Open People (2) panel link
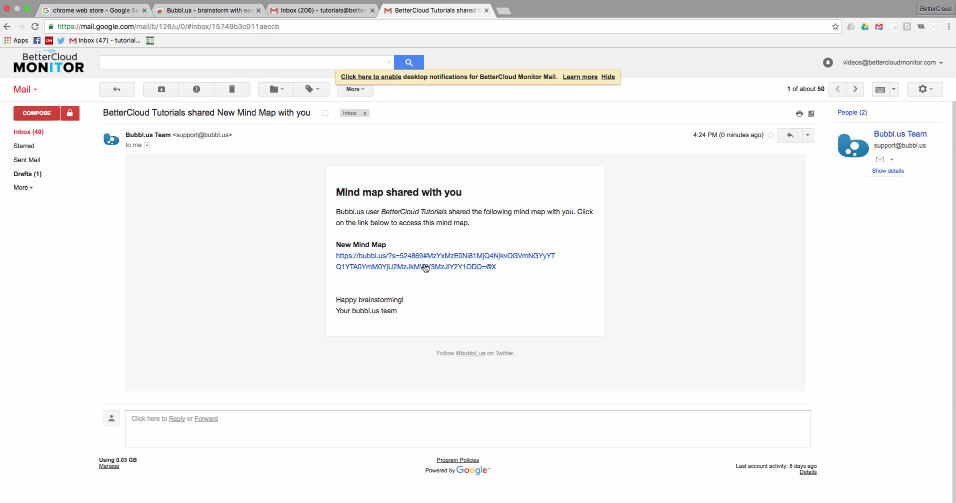The image size is (956, 503). (x=852, y=112)
